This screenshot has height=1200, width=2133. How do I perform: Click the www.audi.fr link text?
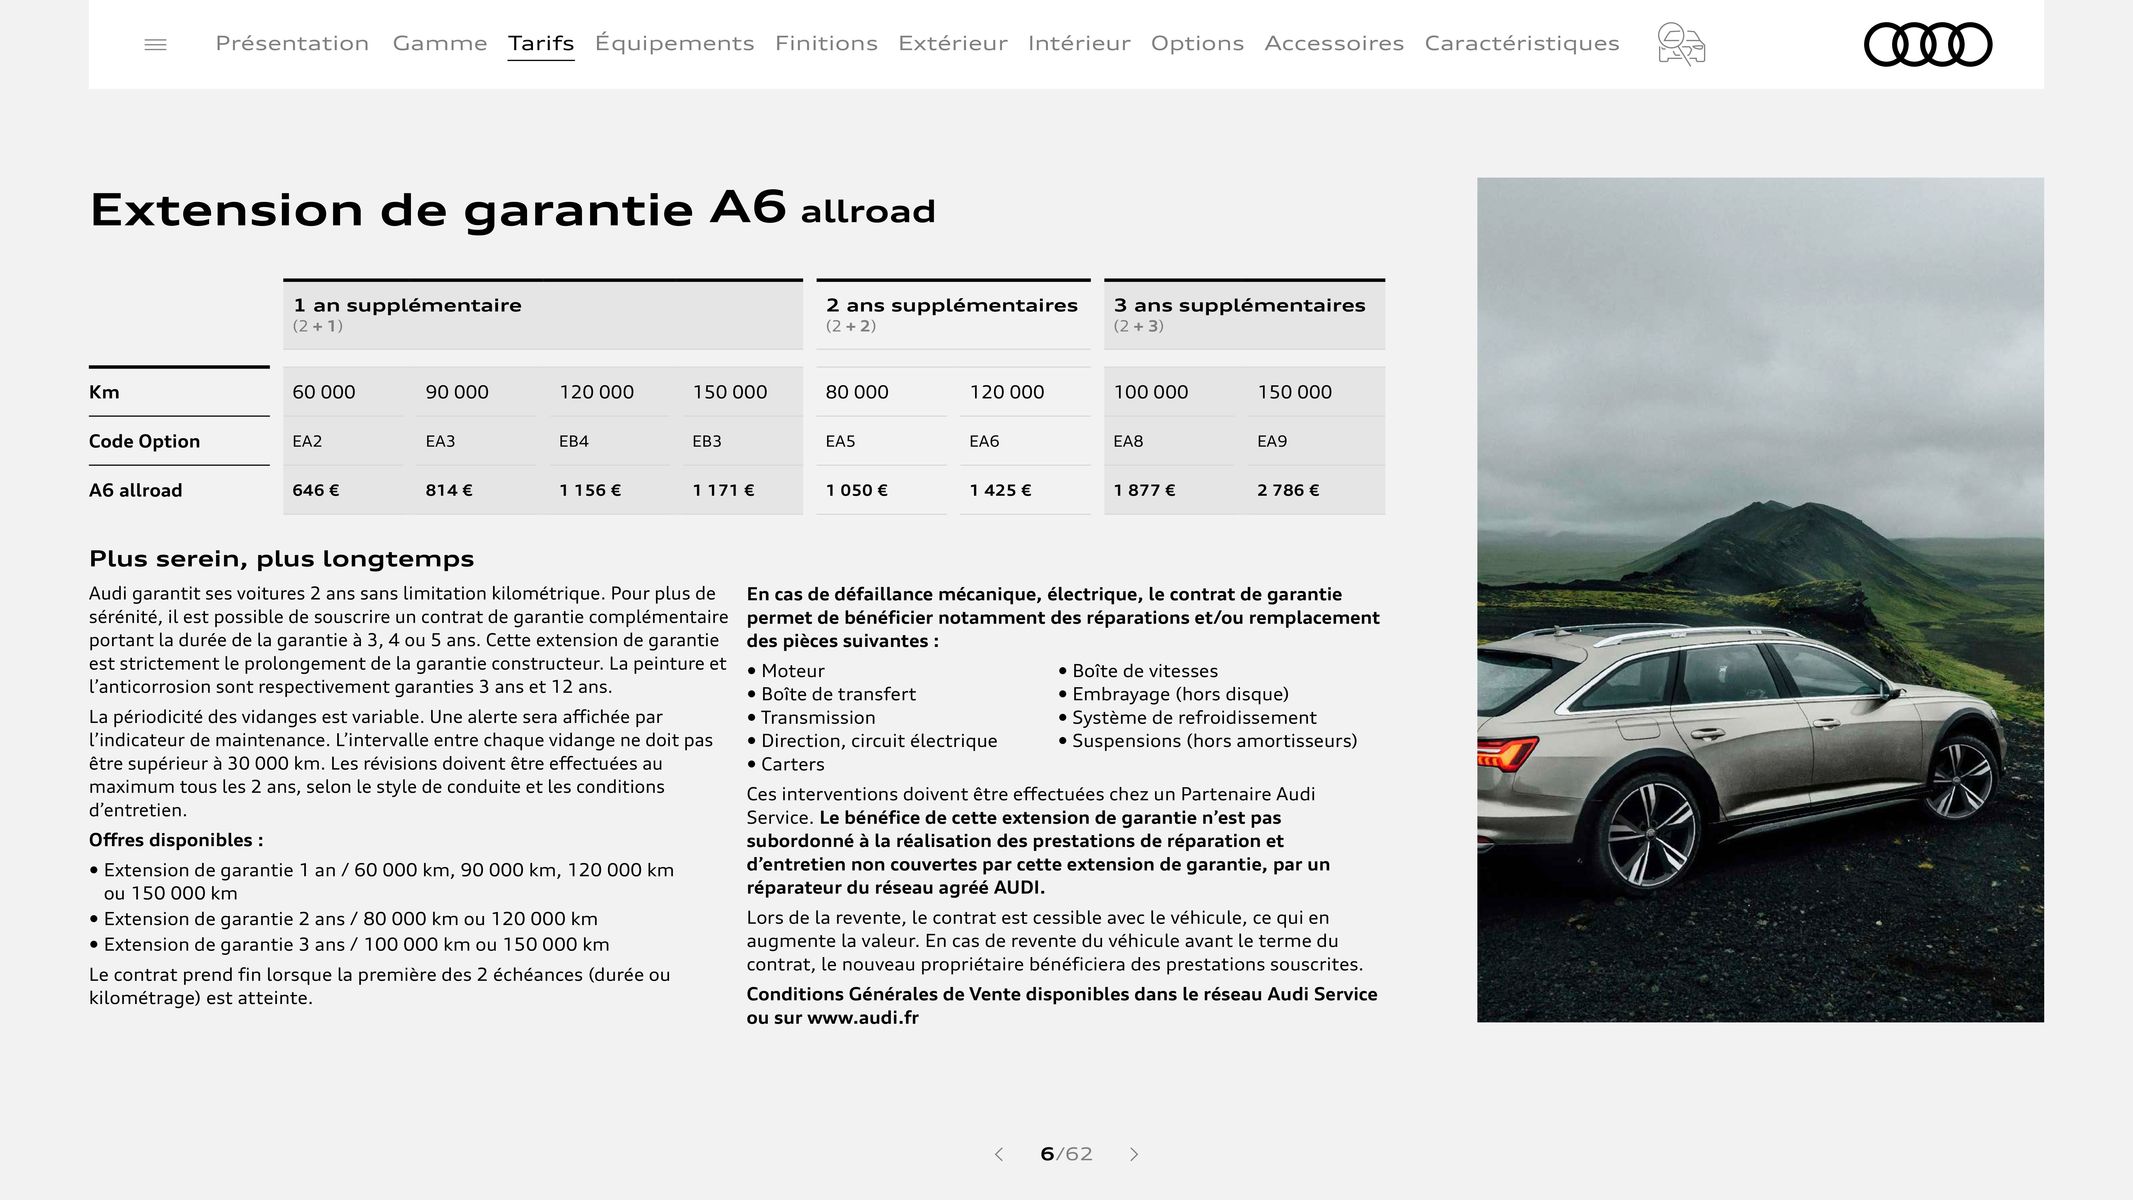coord(862,1018)
